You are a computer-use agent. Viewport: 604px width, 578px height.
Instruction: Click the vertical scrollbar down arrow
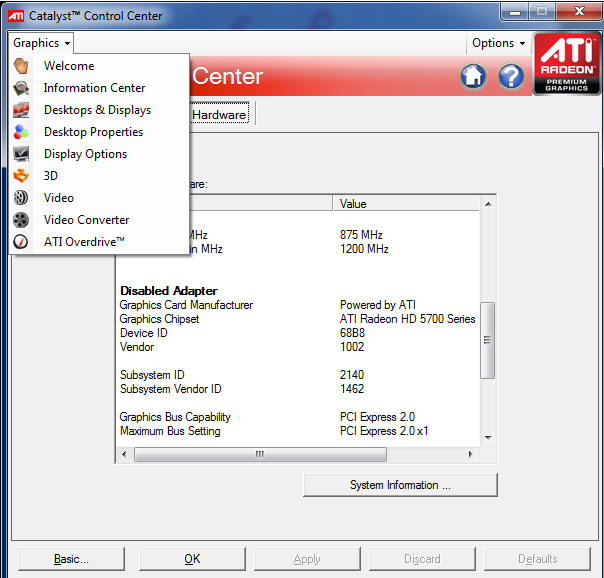[x=488, y=437]
